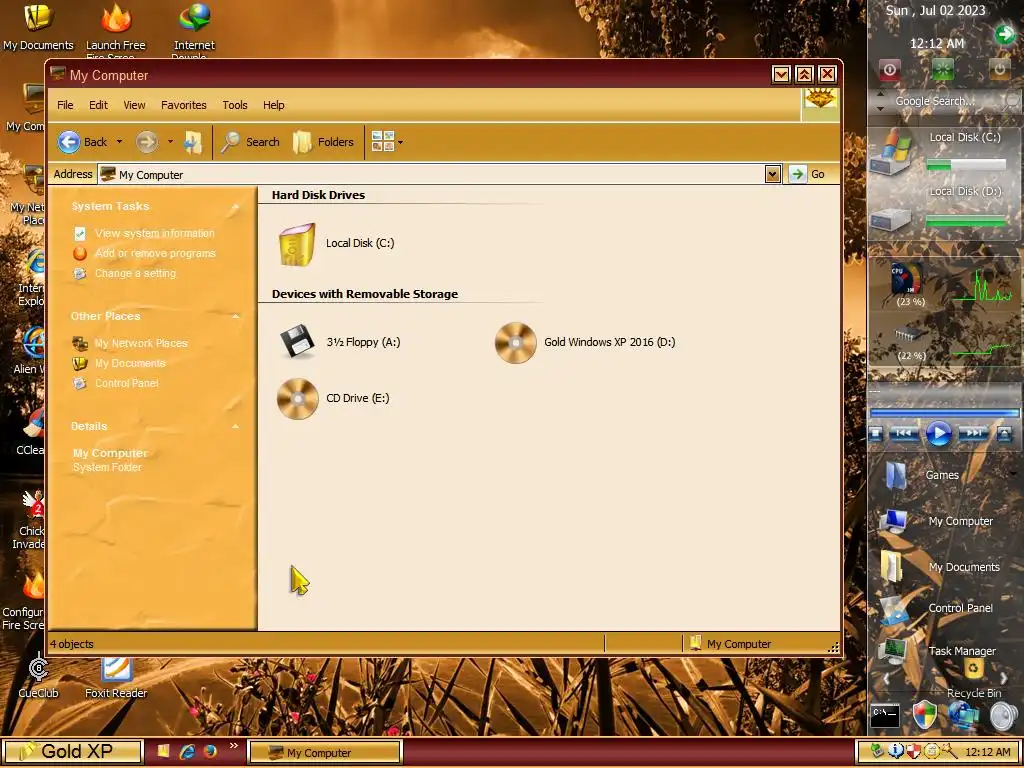Open the Back history dropdown arrow
Viewport: 1024px width, 768px height.
pyautogui.click(x=119, y=142)
